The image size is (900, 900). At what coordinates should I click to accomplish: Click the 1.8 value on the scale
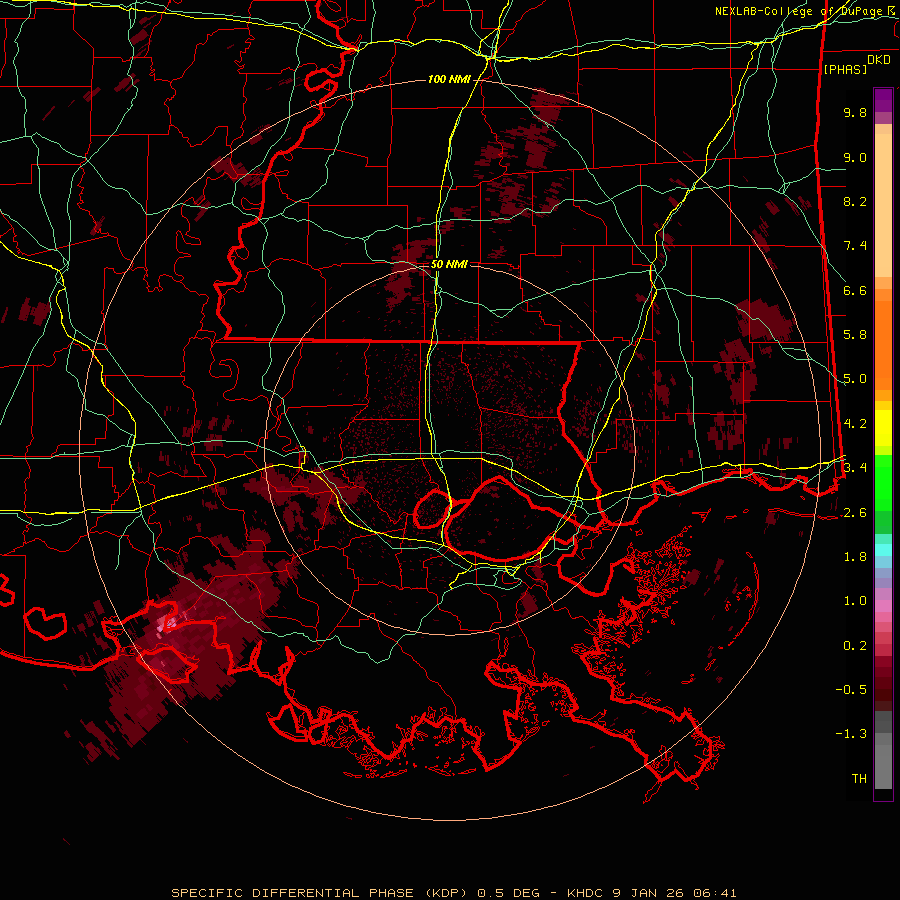(x=855, y=557)
